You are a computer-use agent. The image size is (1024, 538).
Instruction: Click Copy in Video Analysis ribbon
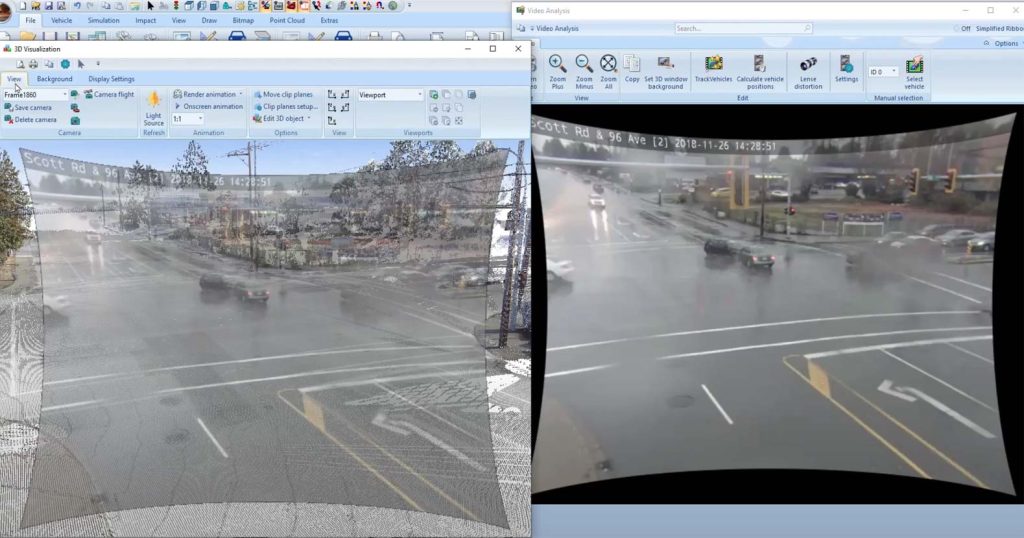[632, 69]
